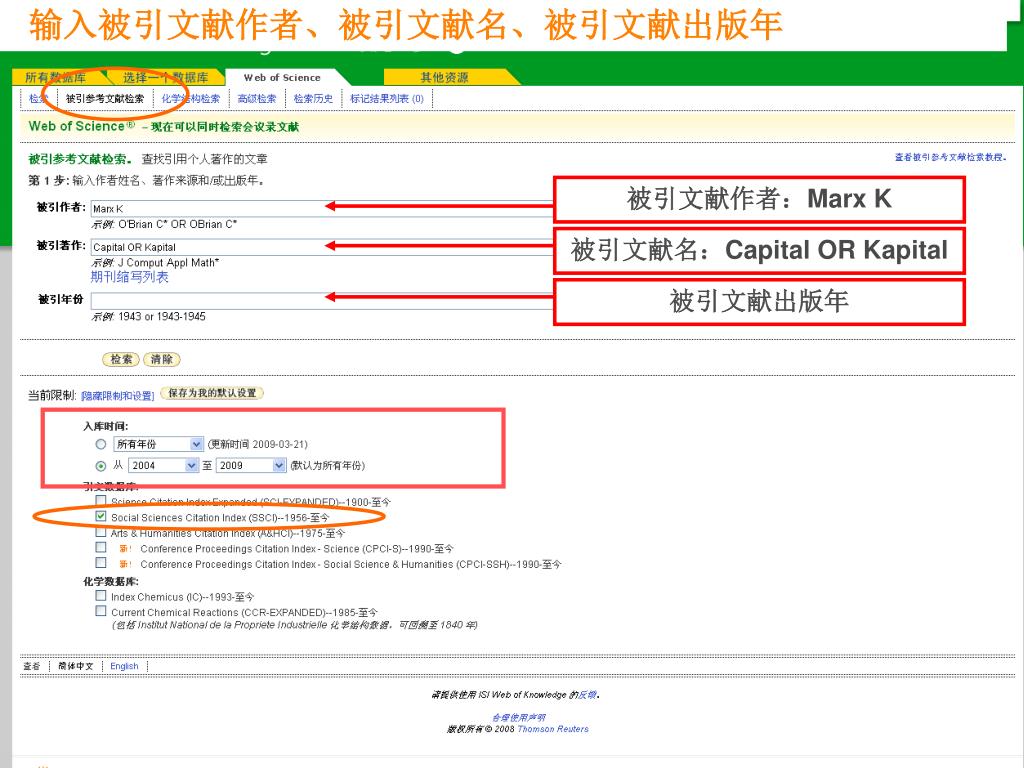
Task: Open the 被引参考文献检索 sub-tab
Action: click(105, 99)
